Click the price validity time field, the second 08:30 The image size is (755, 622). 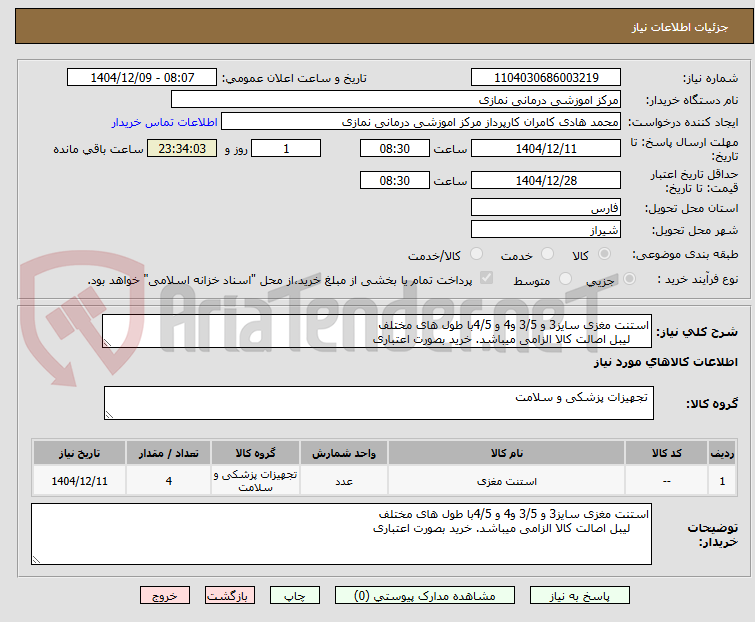point(394,181)
